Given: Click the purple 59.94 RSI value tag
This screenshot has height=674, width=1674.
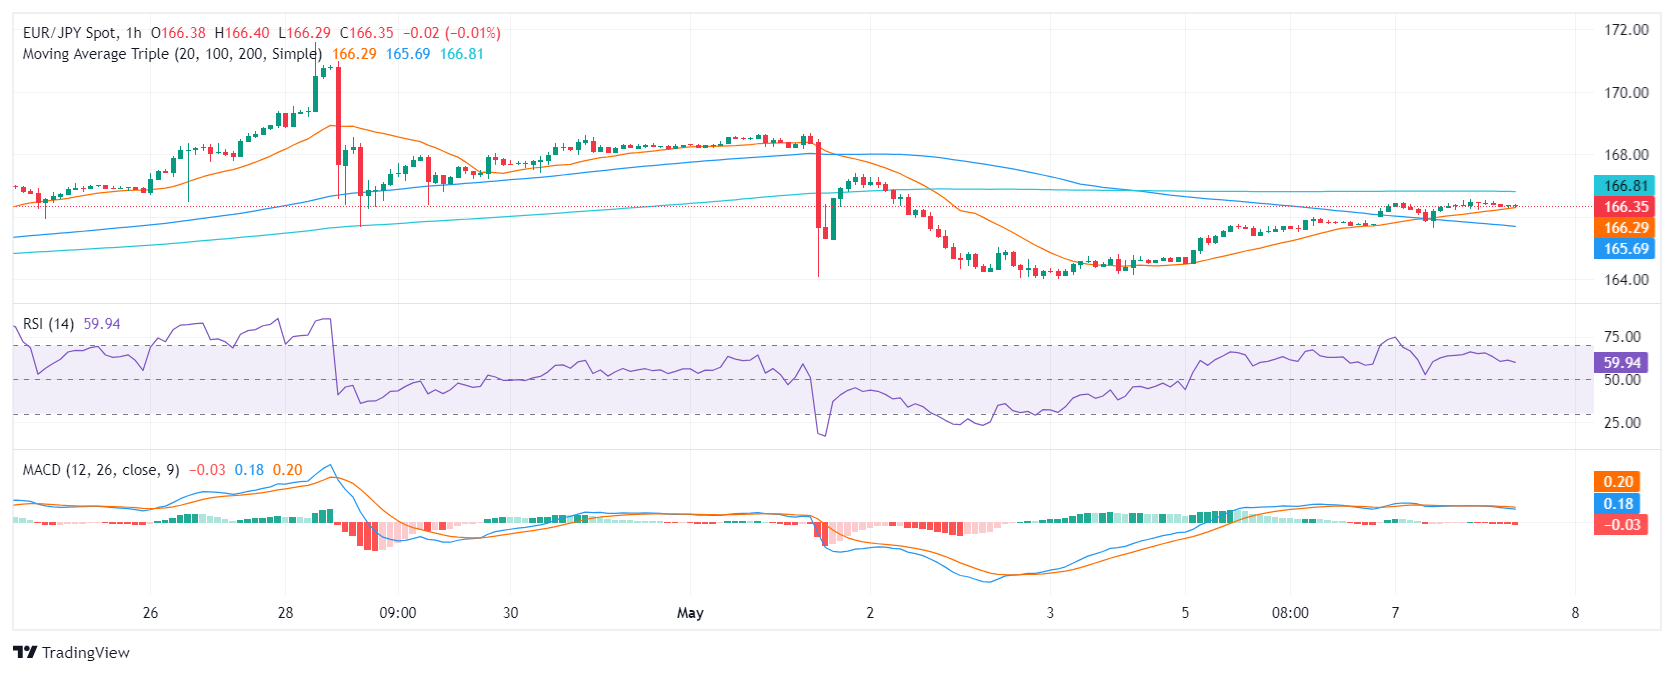Looking at the screenshot, I should [x=1621, y=363].
